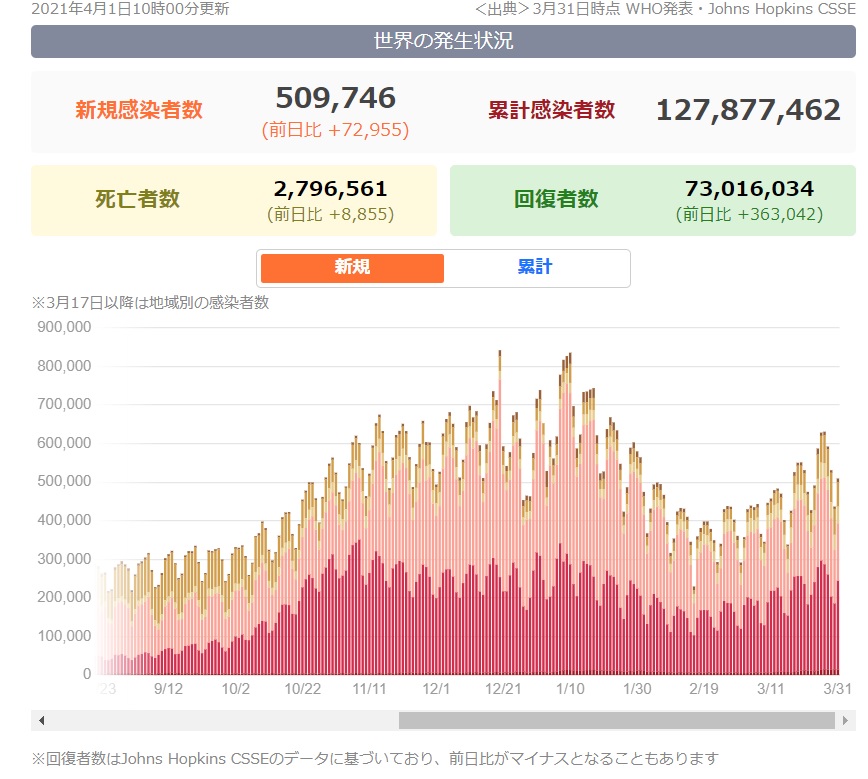This screenshot has height=779, width=868.
Task: Click the horizontal scrollbar thumb
Action: tap(616, 720)
